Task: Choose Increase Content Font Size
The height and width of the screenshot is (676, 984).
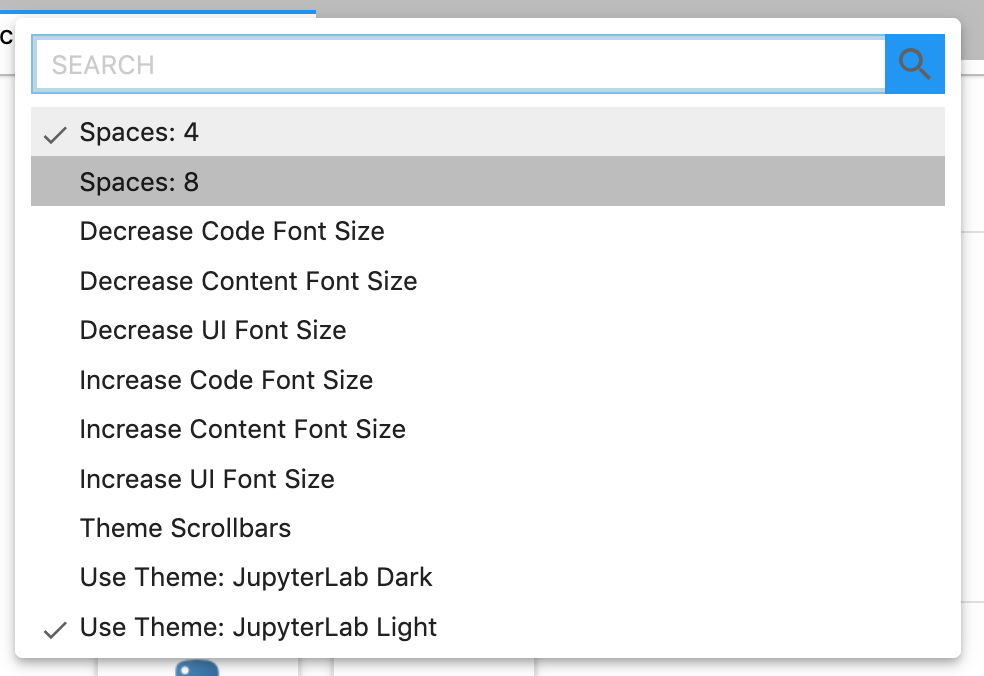Action: coord(242,429)
